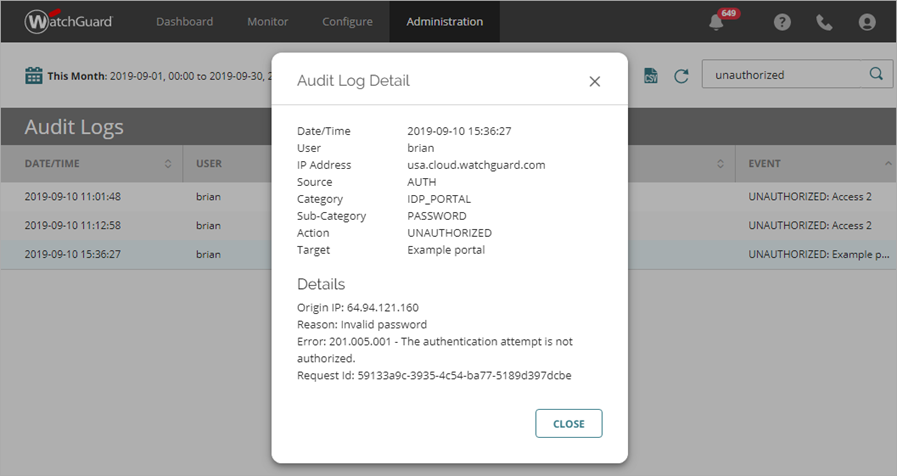Screen dimensions: 898x476
Task: Sort by the Date/Time column arrows
Action: (x=168, y=164)
